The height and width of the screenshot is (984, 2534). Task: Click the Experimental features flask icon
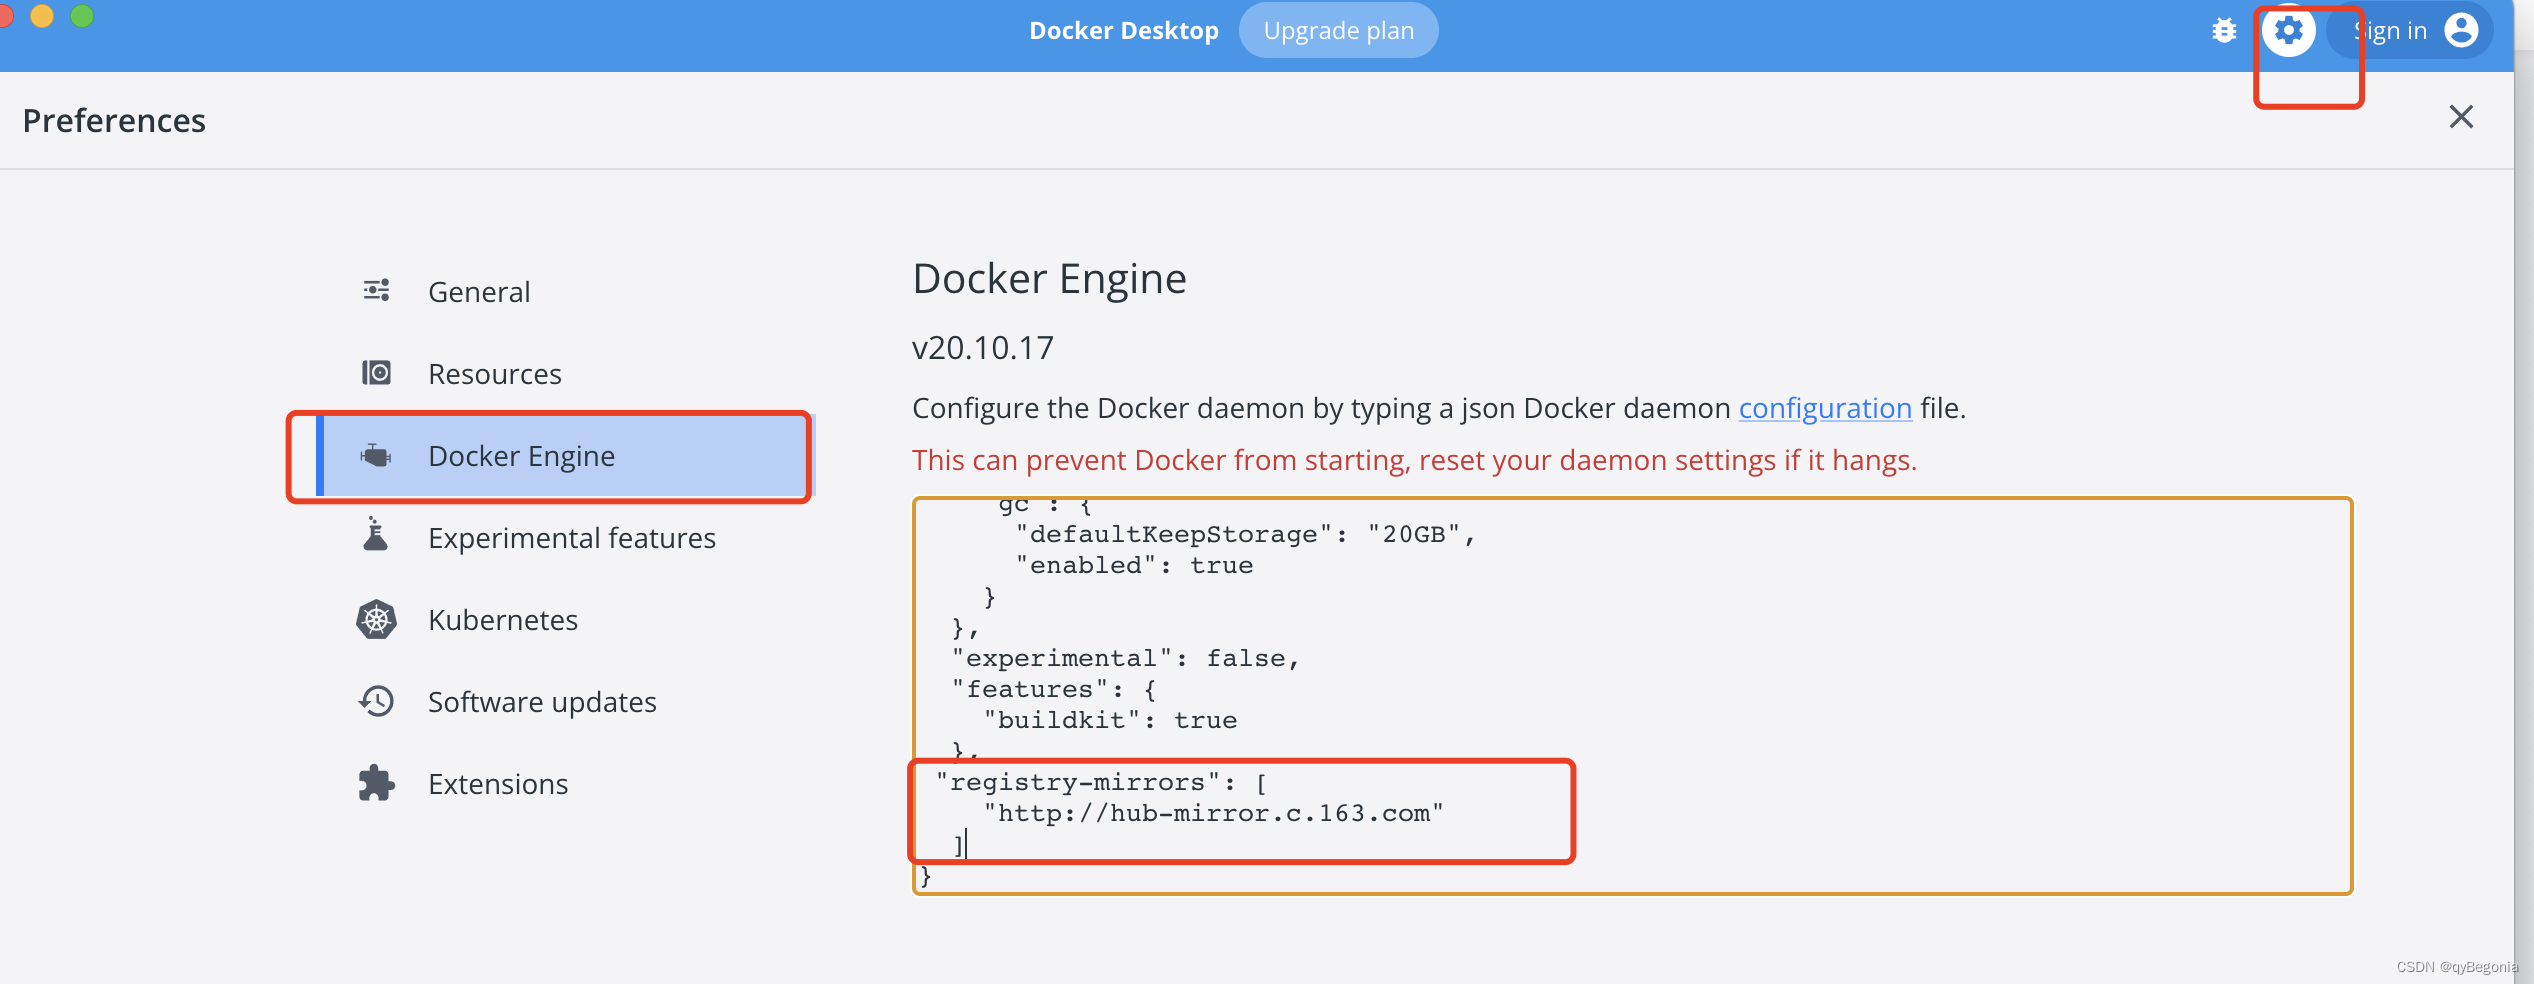click(x=376, y=535)
